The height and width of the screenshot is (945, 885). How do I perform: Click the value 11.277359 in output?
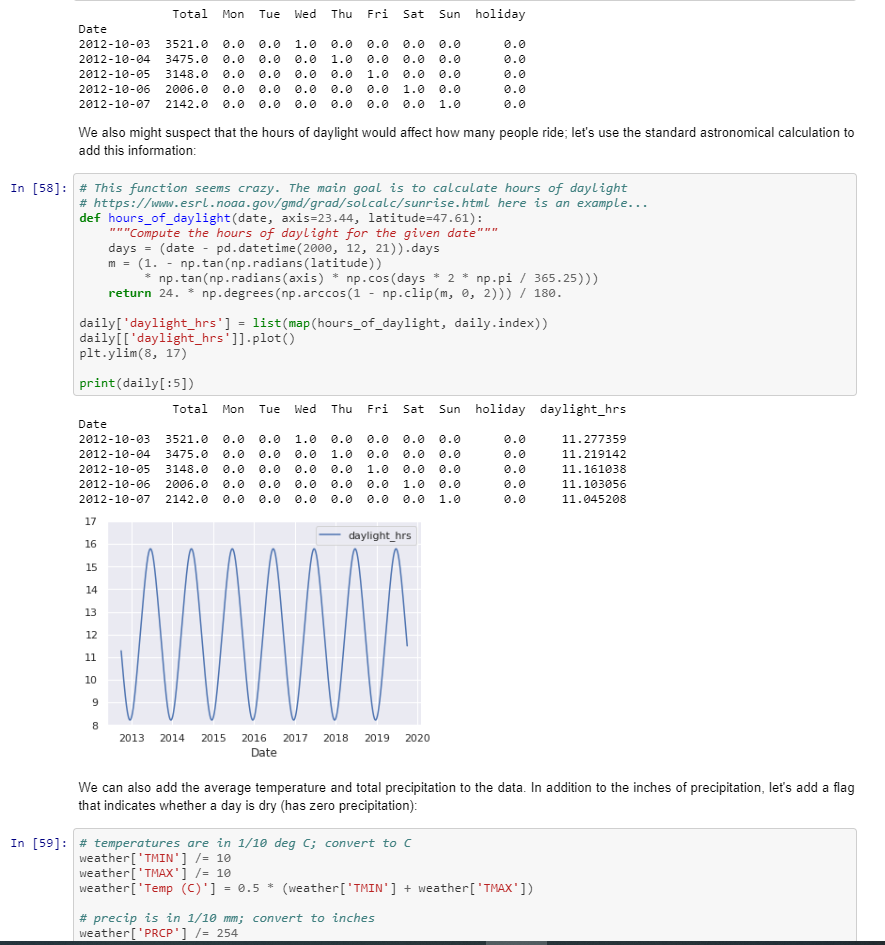pos(594,439)
